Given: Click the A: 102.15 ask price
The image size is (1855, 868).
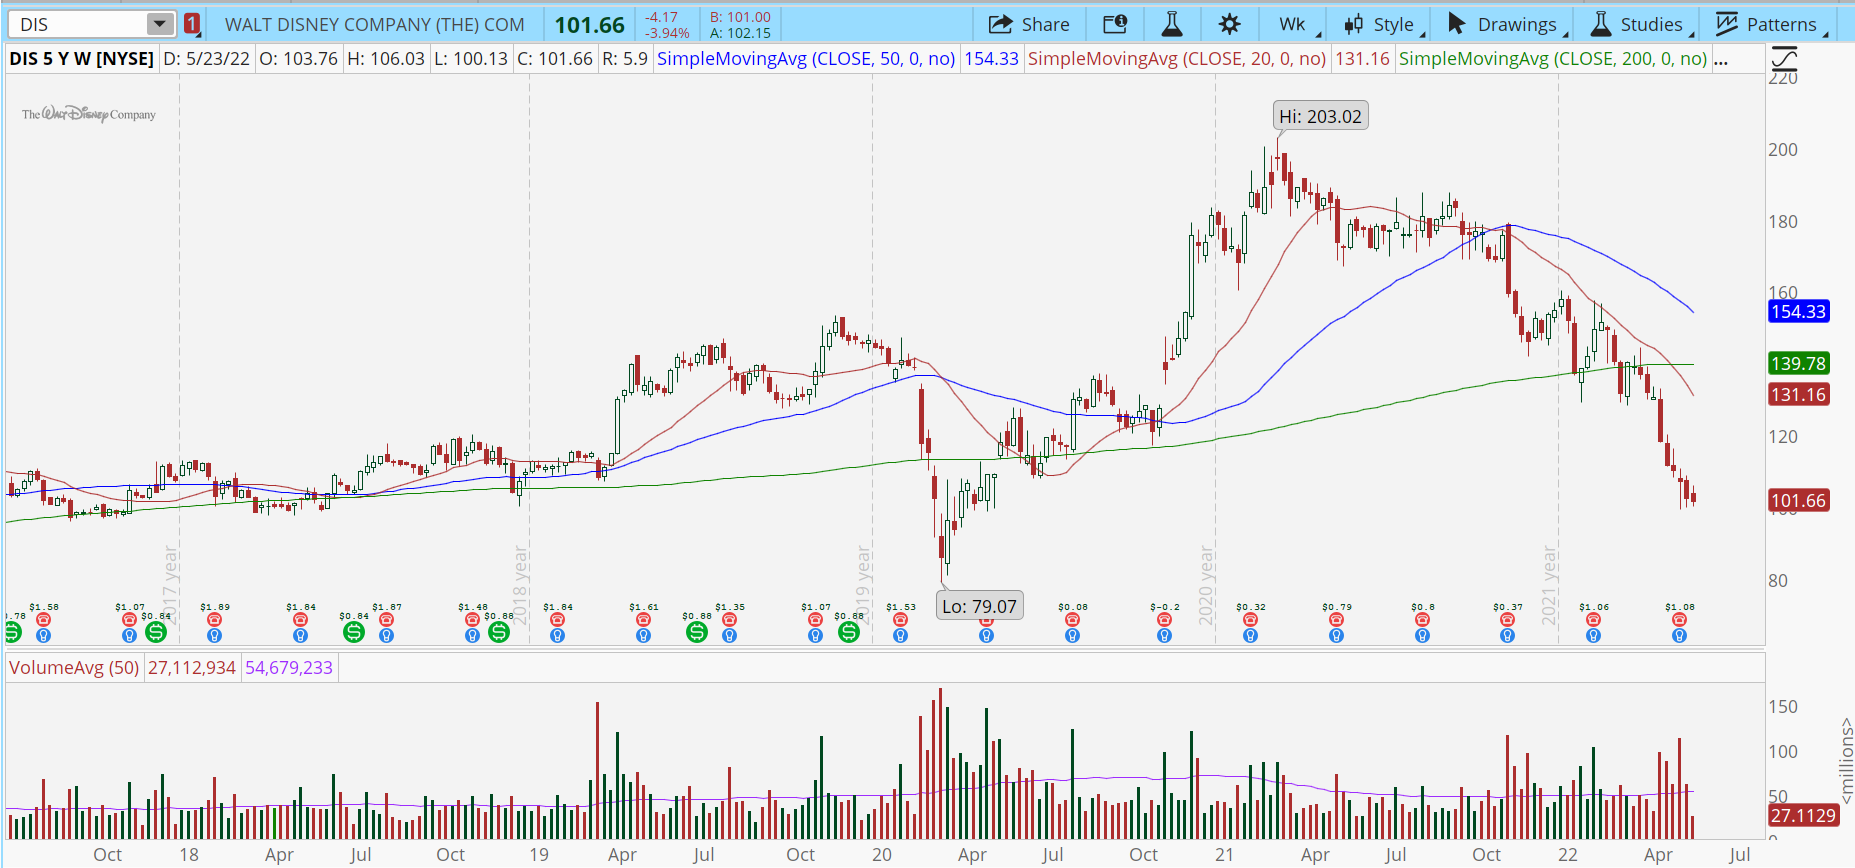Looking at the screenshot, I should point(740,33).
